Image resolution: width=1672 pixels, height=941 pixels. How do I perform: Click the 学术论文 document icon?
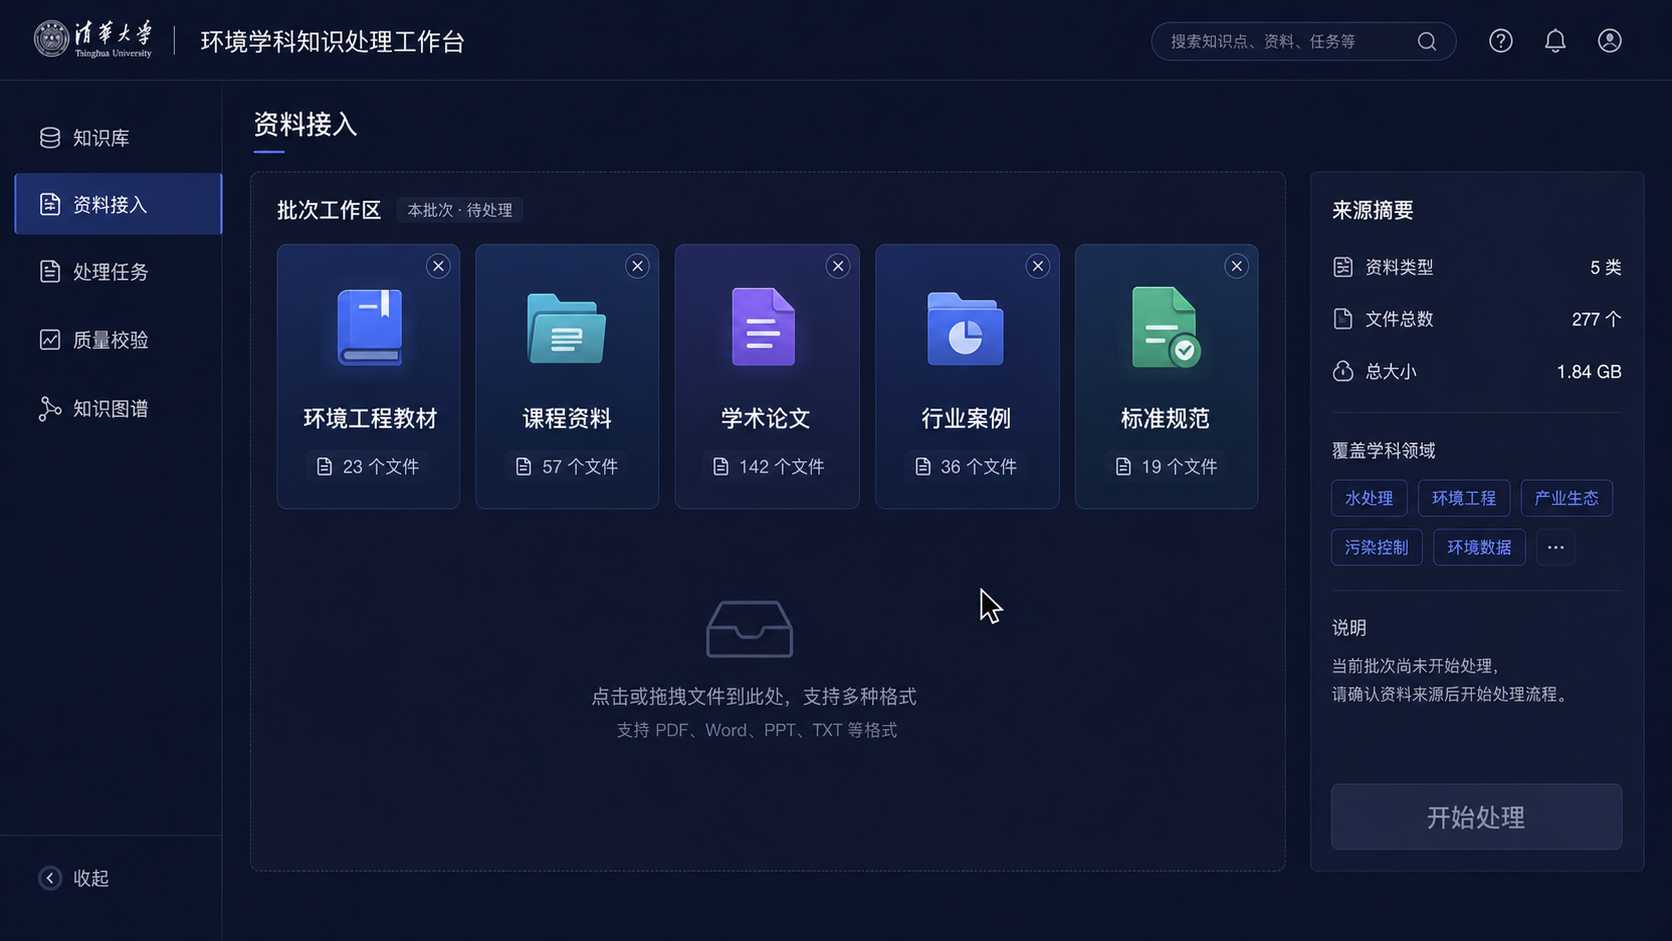[764, 327]
